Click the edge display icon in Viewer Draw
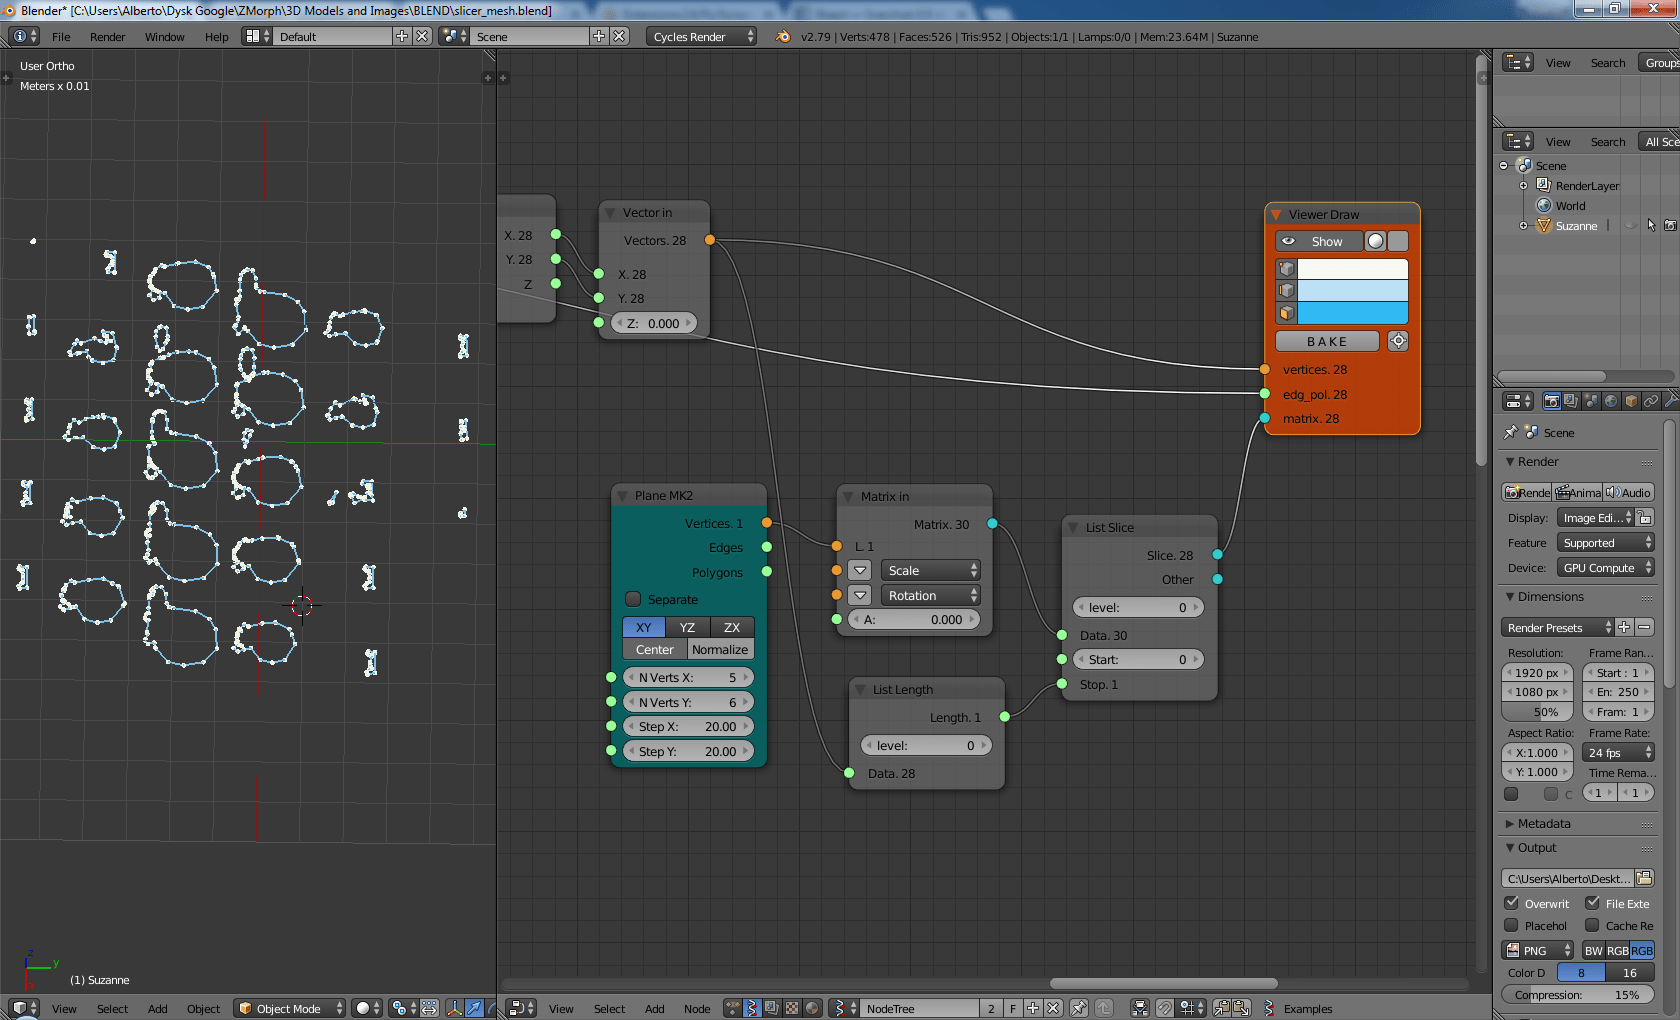 pyautogui.click(x=1287, y=291)
